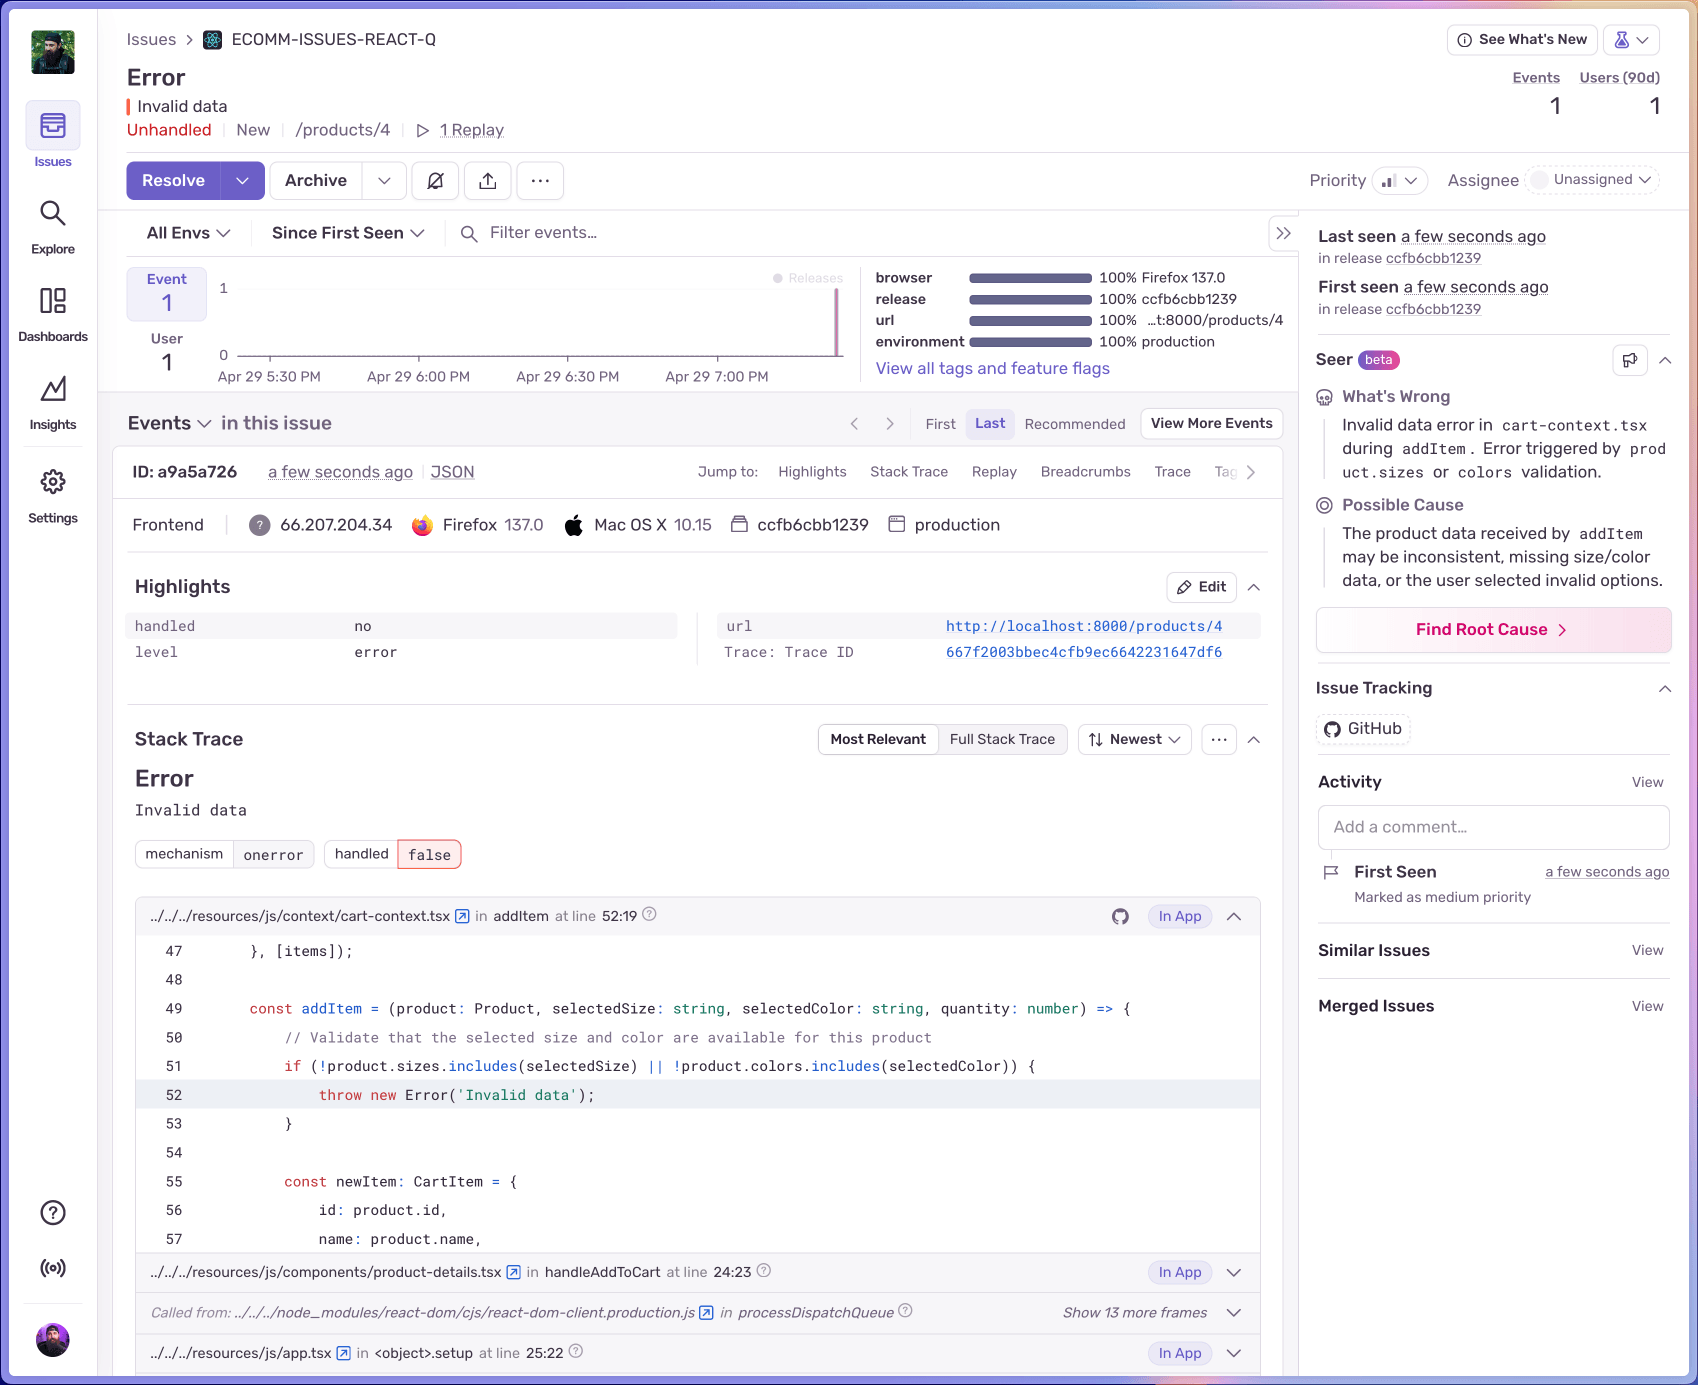Click the share issue icon button
This screenshot has width=1698, height=1385.
(x=488, y=181)
